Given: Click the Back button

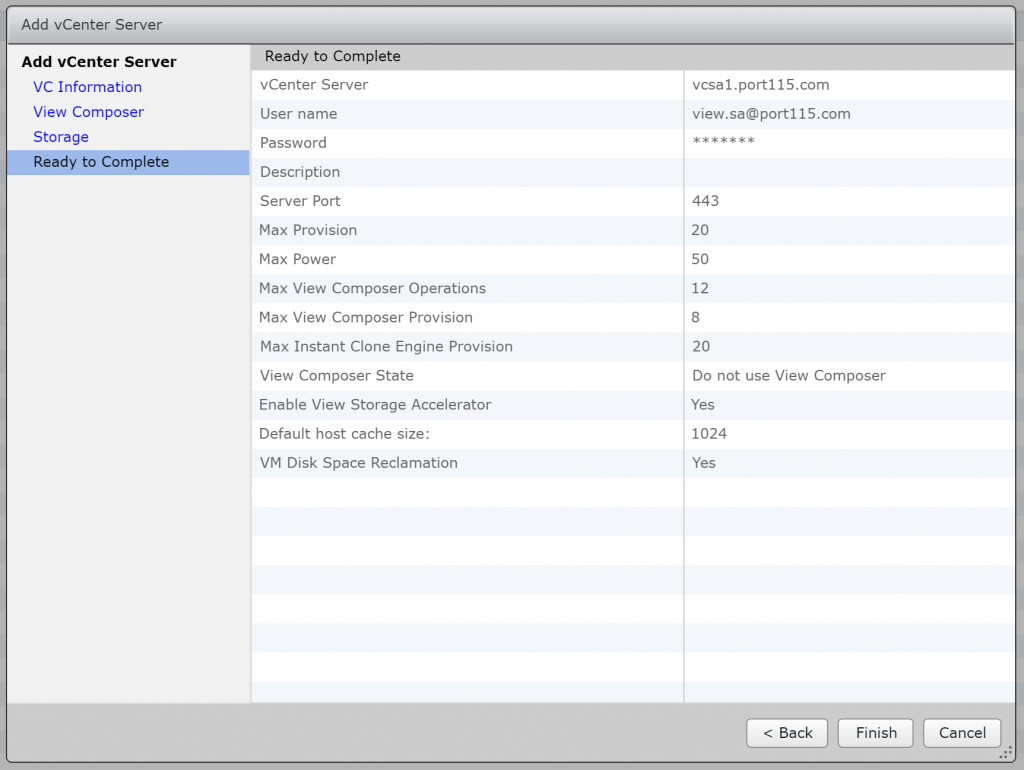Looking at the screenshot, I should tap(786, 733).
